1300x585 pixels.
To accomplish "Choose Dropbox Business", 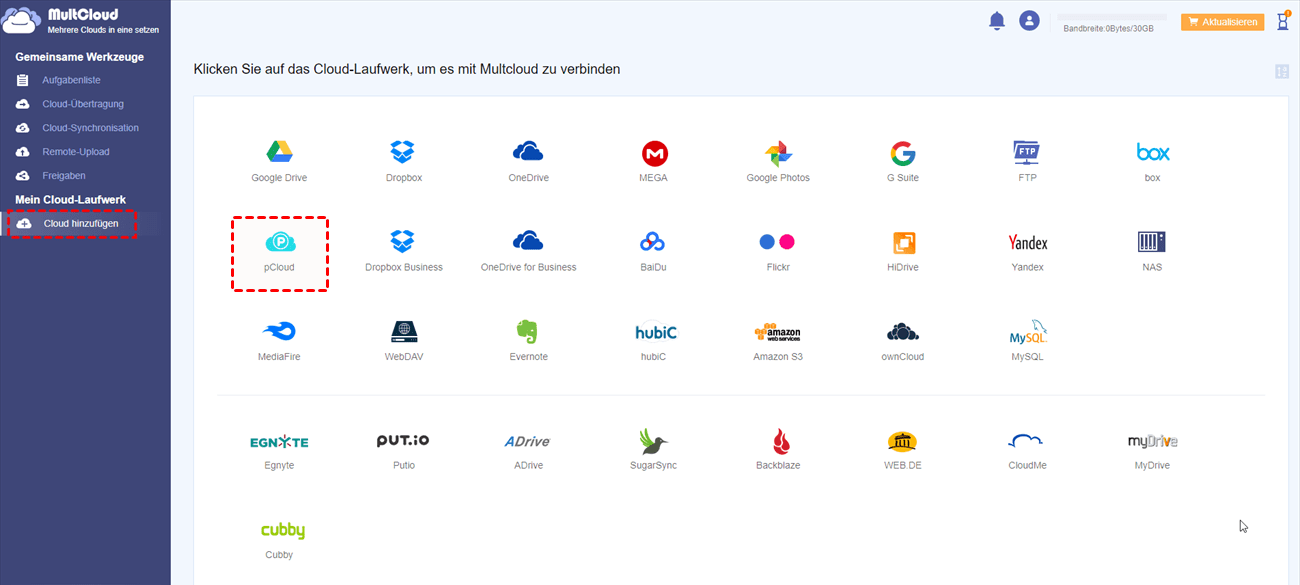I will click(403, 241).
